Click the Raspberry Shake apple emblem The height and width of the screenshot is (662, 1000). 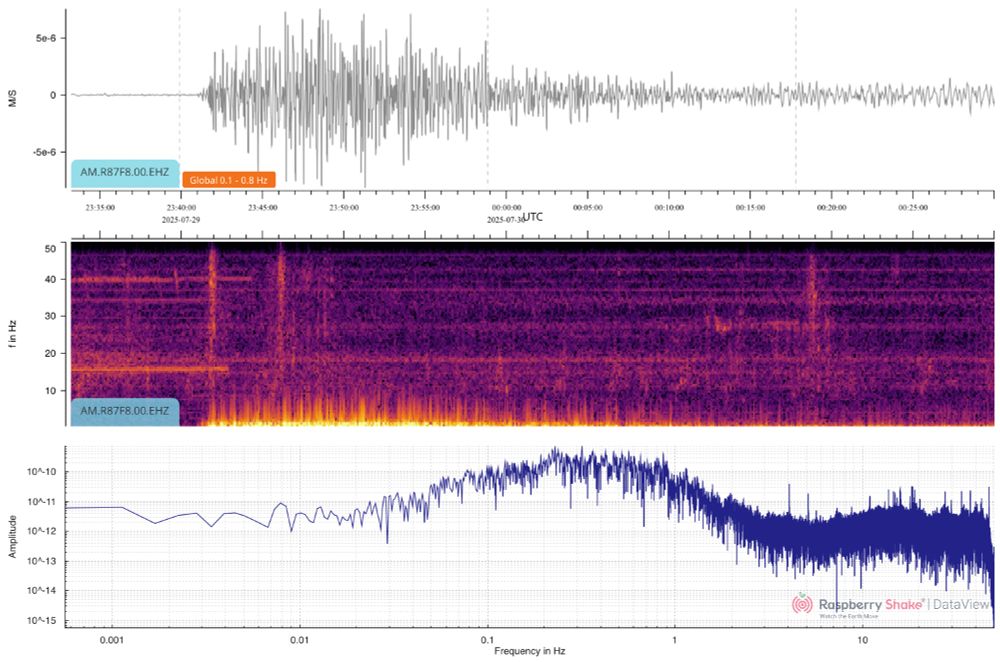[x=801, y=596]
